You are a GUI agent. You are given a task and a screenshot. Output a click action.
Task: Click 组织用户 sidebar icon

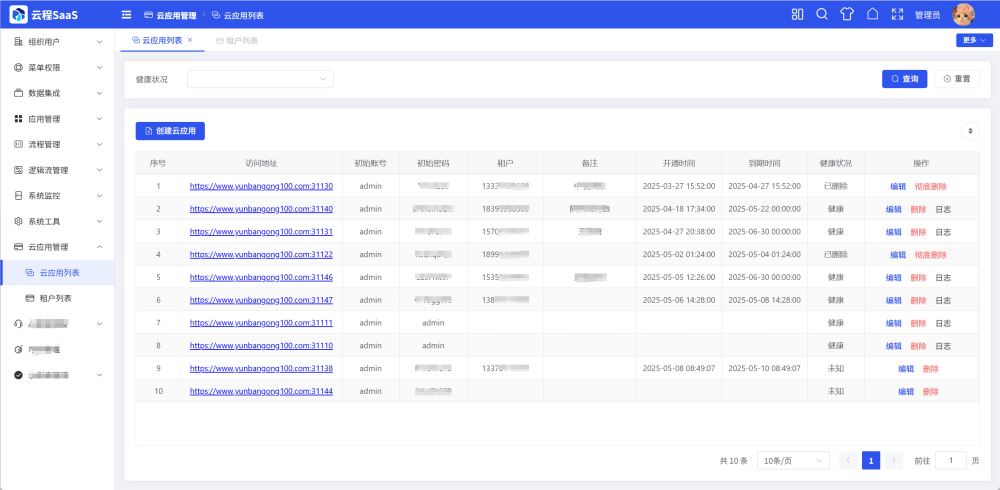(18, 41)
